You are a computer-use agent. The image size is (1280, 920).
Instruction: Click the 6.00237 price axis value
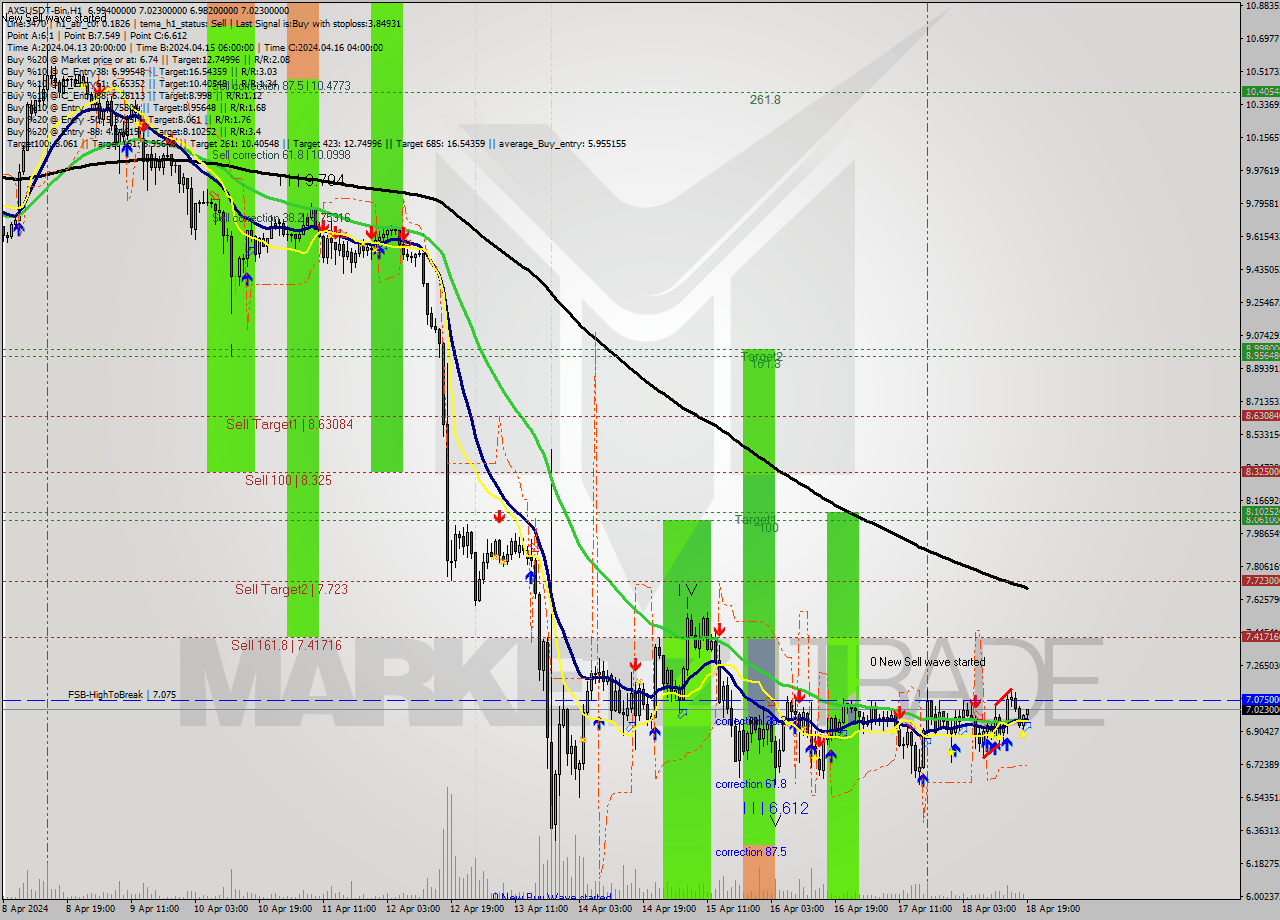point(1262,896)
